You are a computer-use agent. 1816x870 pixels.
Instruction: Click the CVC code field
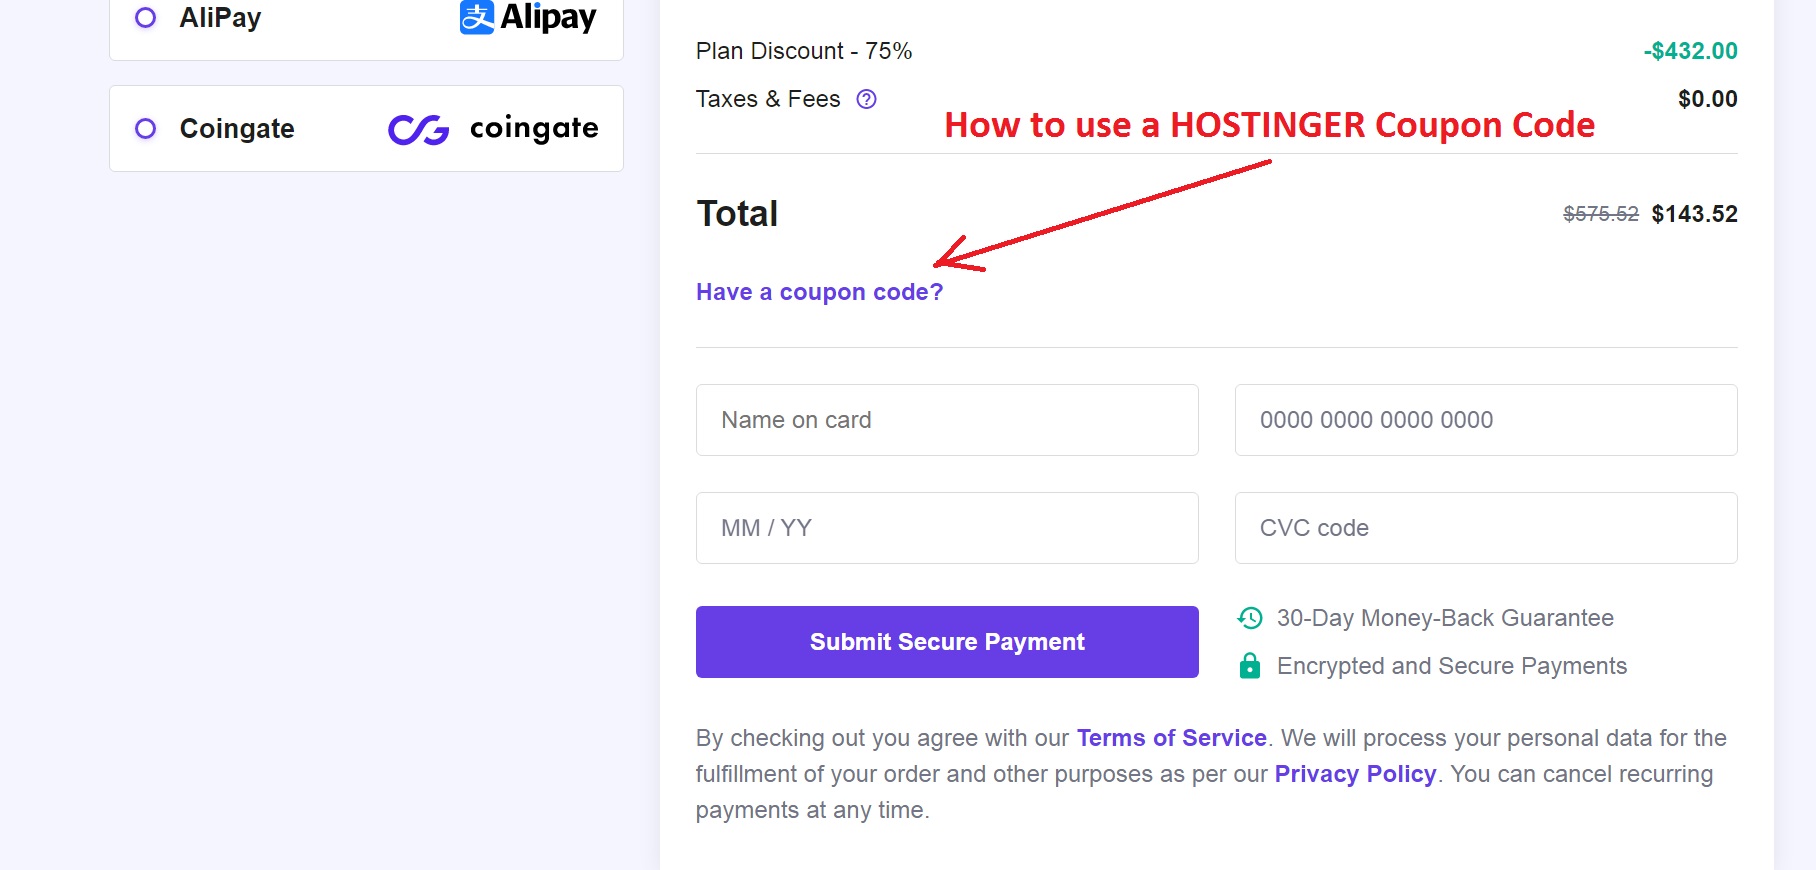tap(1486, 528)
